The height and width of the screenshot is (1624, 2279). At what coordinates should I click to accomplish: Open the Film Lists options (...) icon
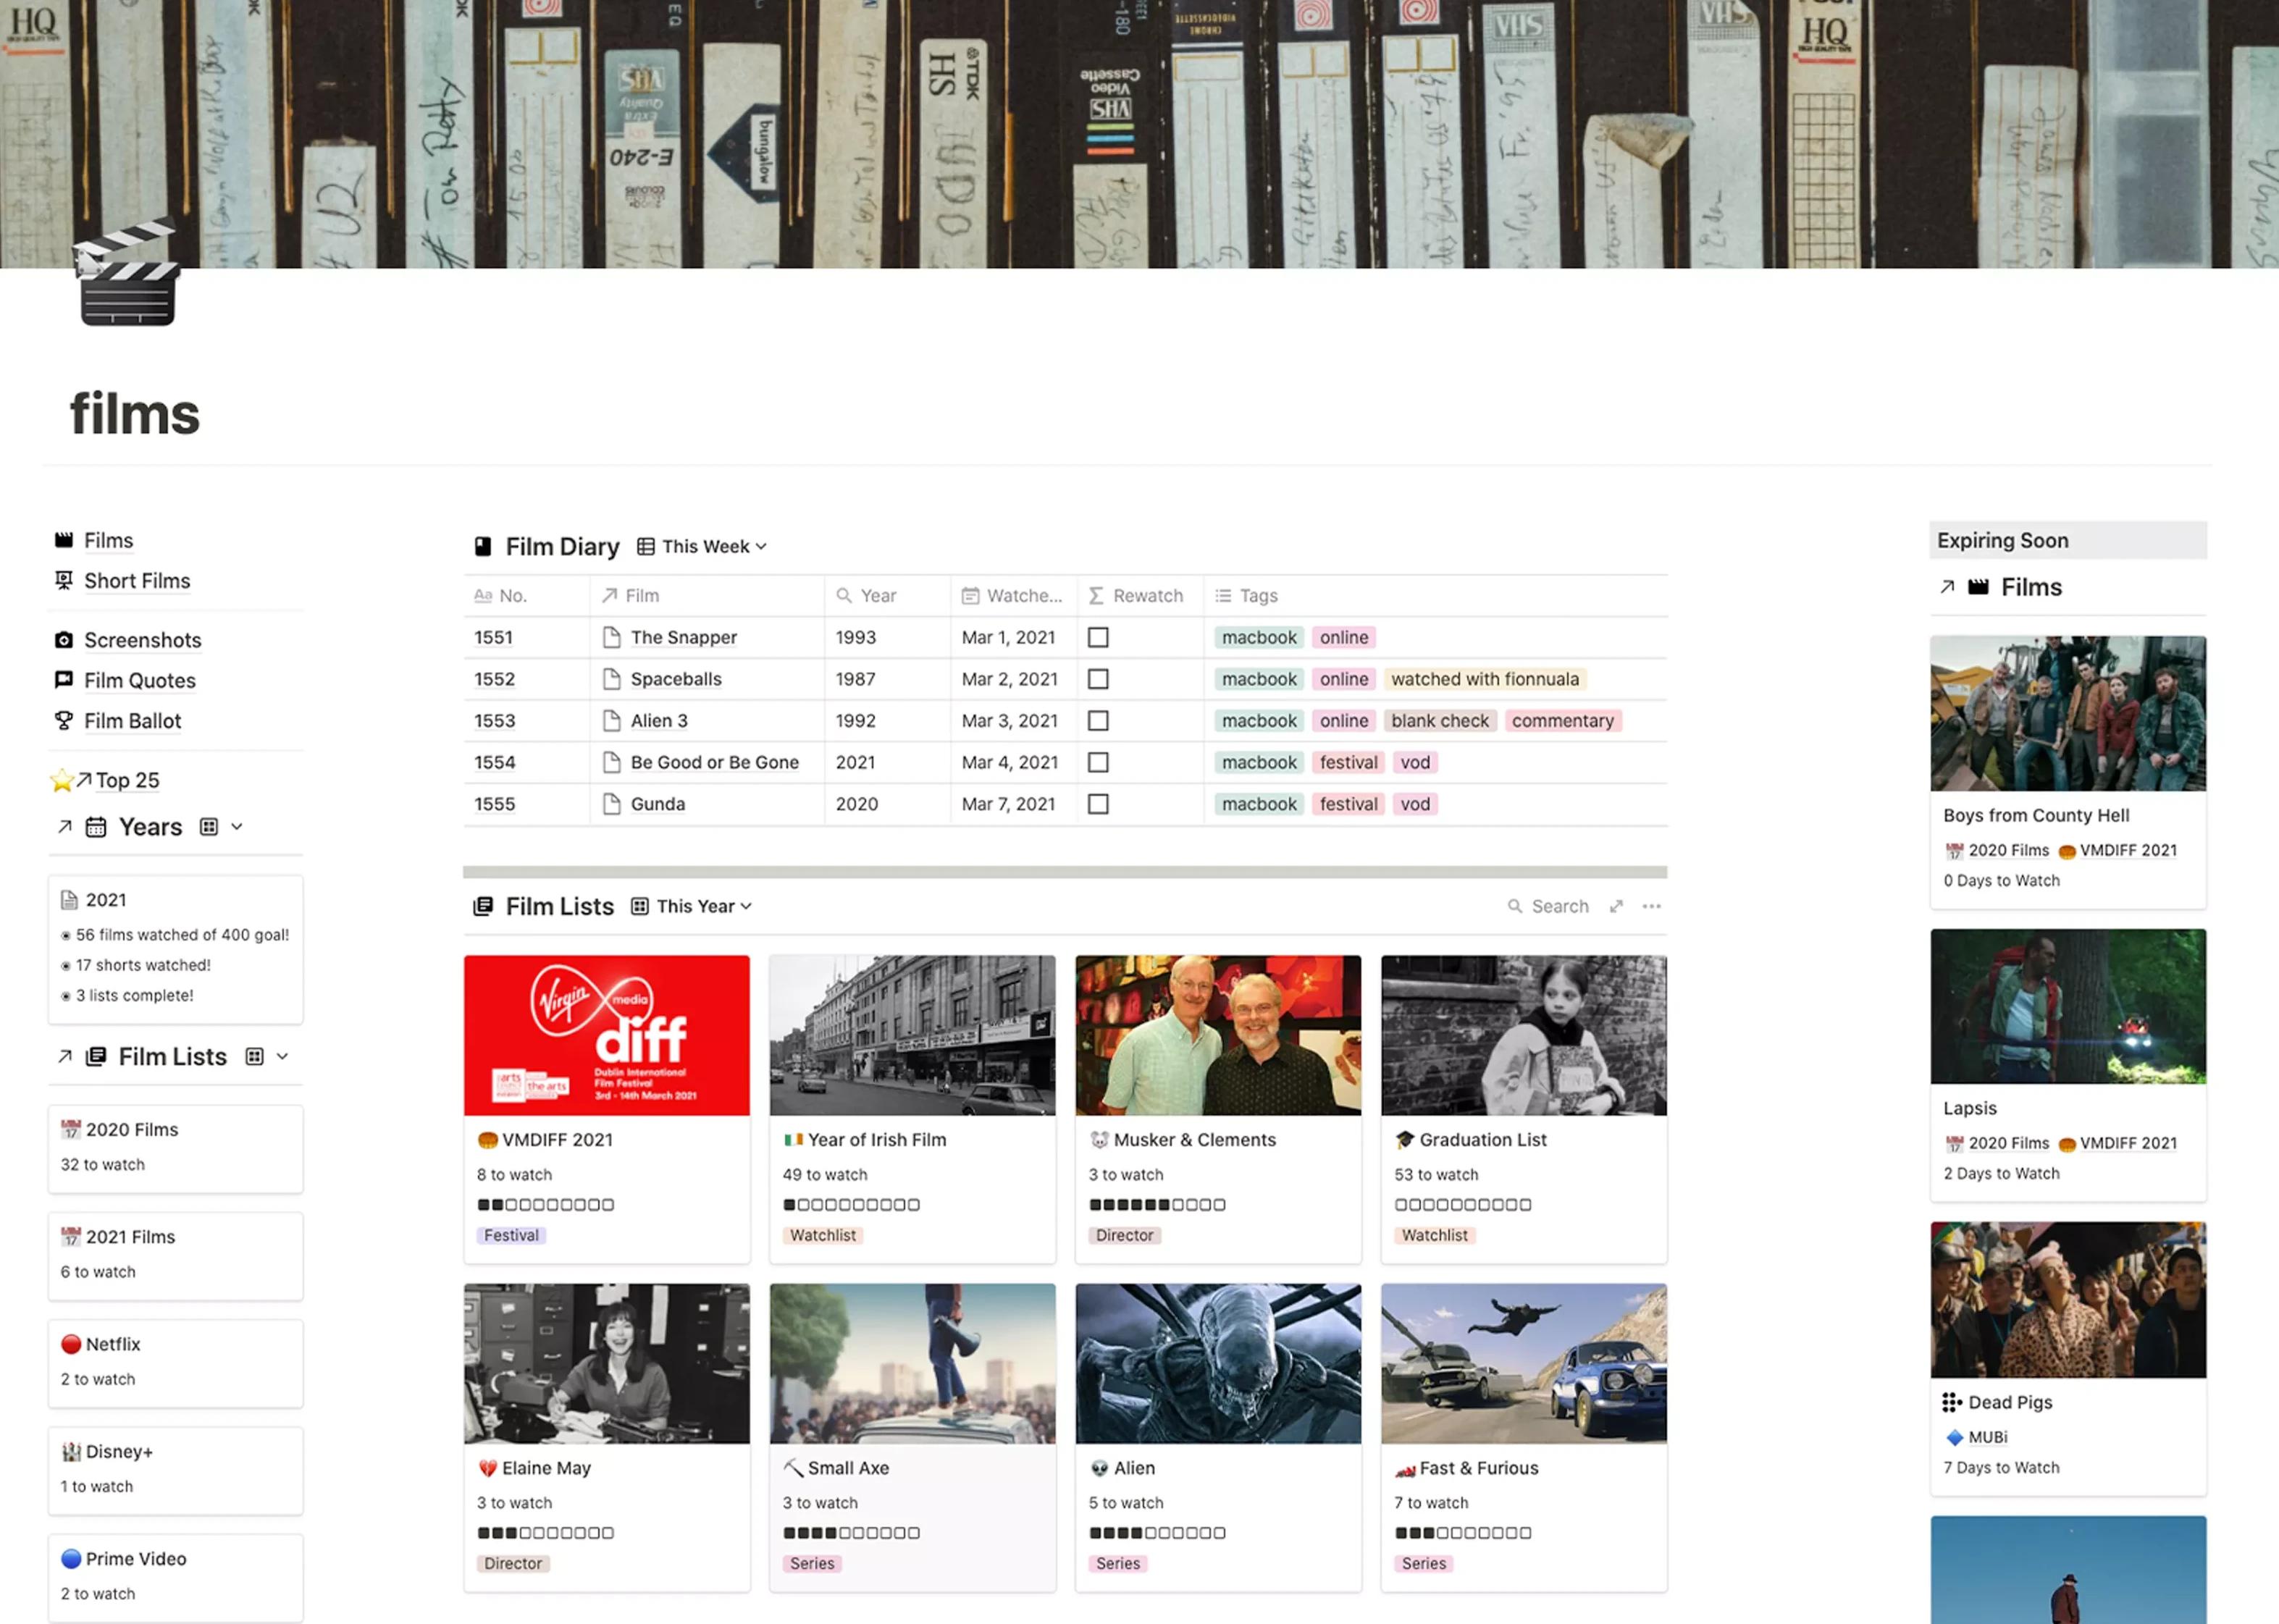[x=1652, y=906]
